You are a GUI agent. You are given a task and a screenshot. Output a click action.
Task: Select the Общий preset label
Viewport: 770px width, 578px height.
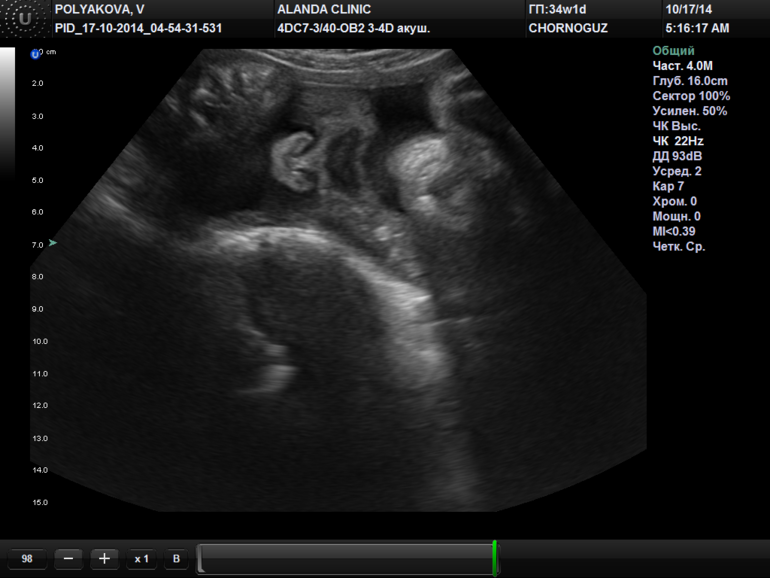[x=673, y=51]
